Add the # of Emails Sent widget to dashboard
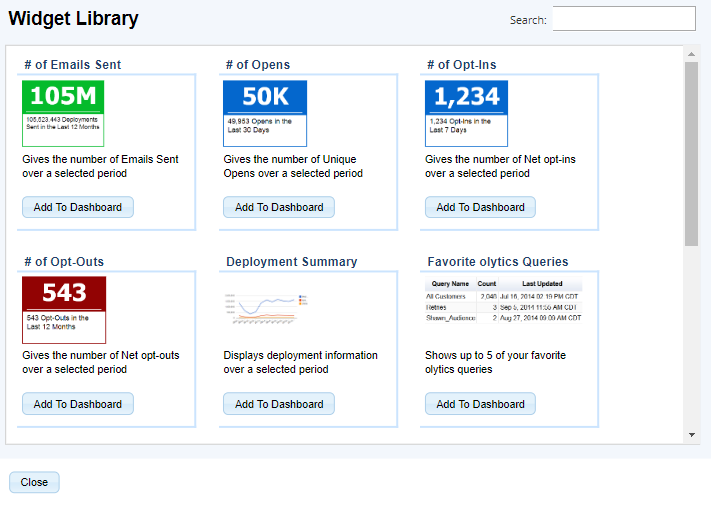 tap(78, 207)
